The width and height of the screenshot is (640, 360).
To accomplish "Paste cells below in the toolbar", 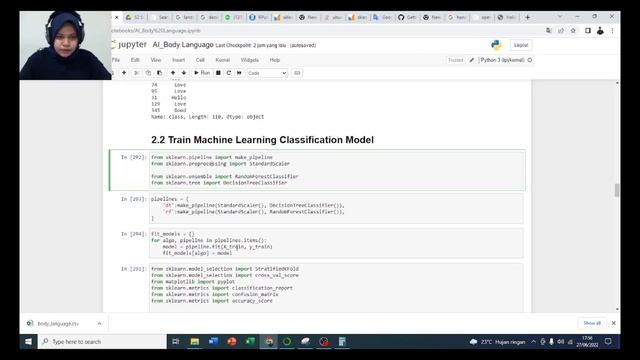I will pyautogui.click(x=160, y=73).
